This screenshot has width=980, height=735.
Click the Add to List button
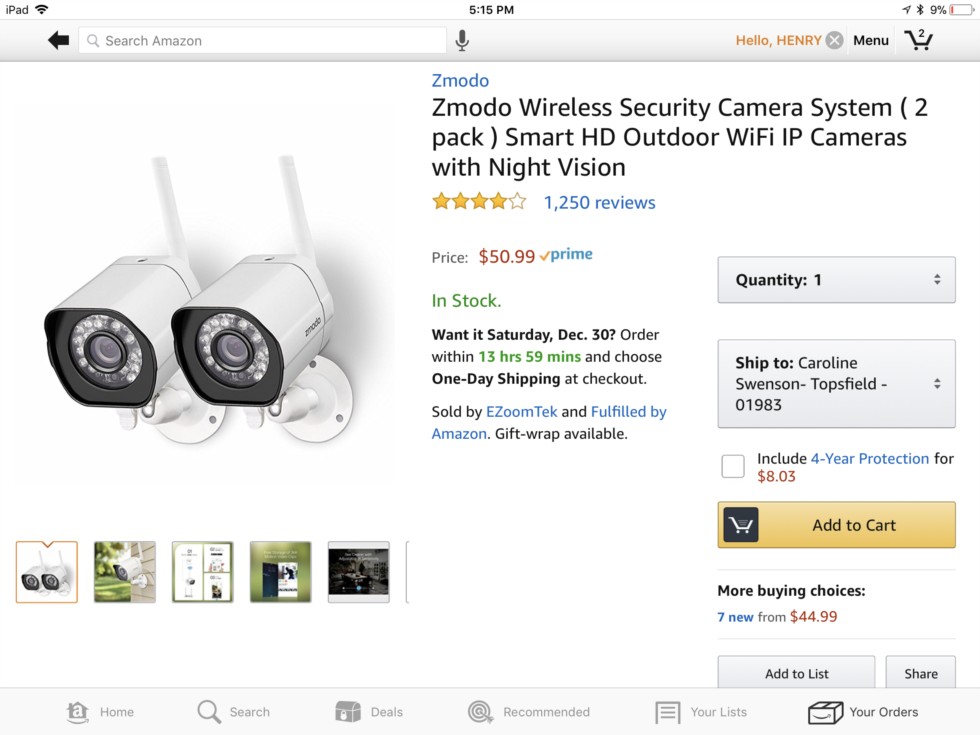796,673
